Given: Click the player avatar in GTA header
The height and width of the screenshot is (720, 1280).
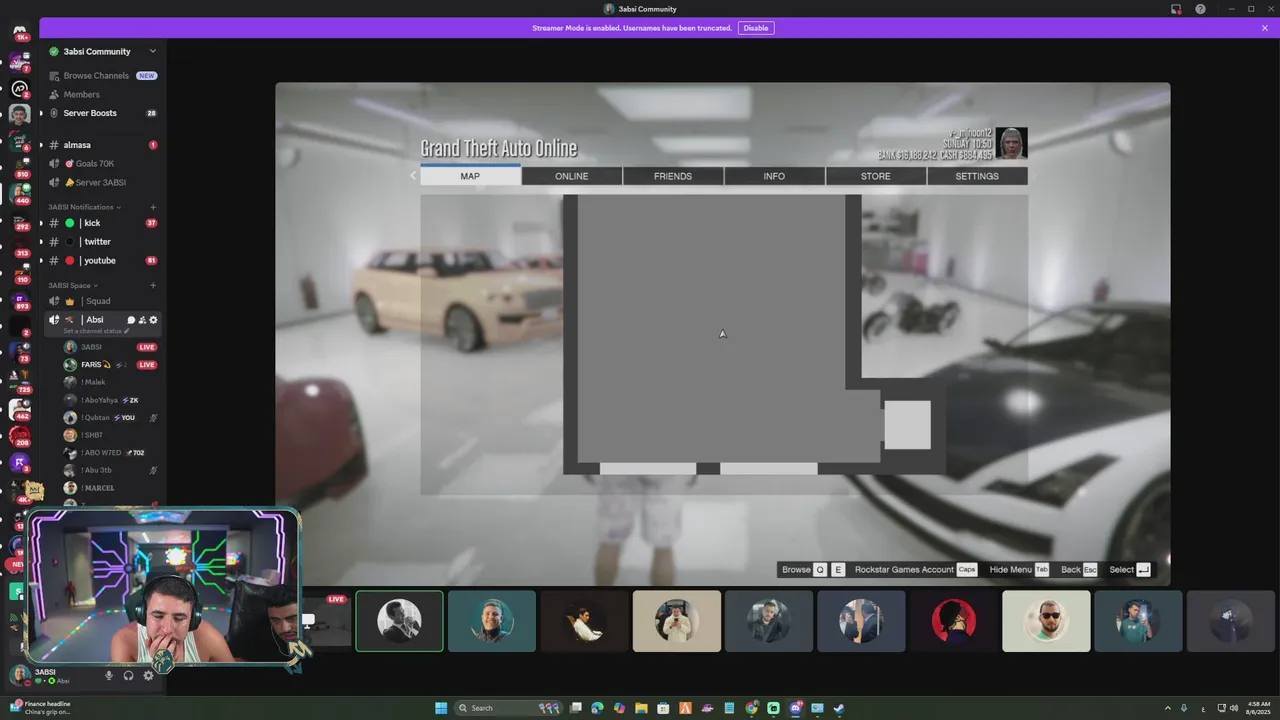Looking at the screenshot, I should pyautogui.click(x=1011, y=143).
